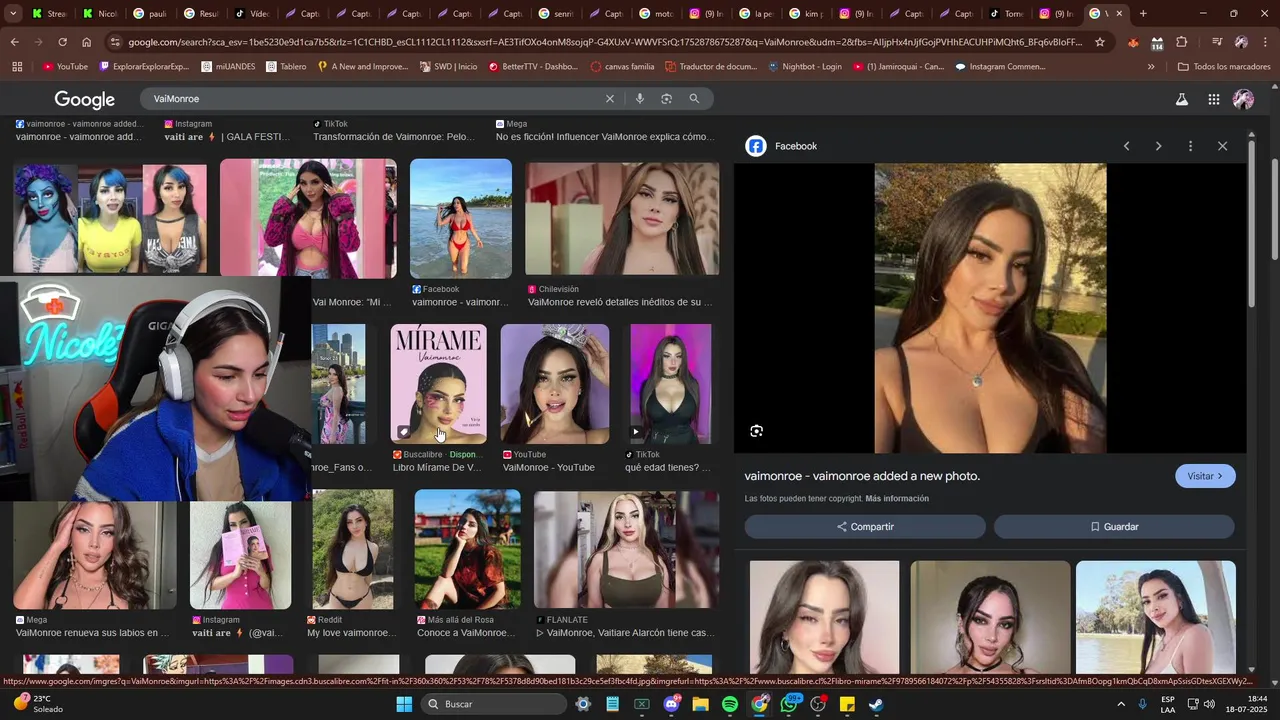Image resolution: width=1280 pixels, height=720 pixels.
Task: Change the ESP LAA keyboard language indicator
Action: click(1167, 704)
